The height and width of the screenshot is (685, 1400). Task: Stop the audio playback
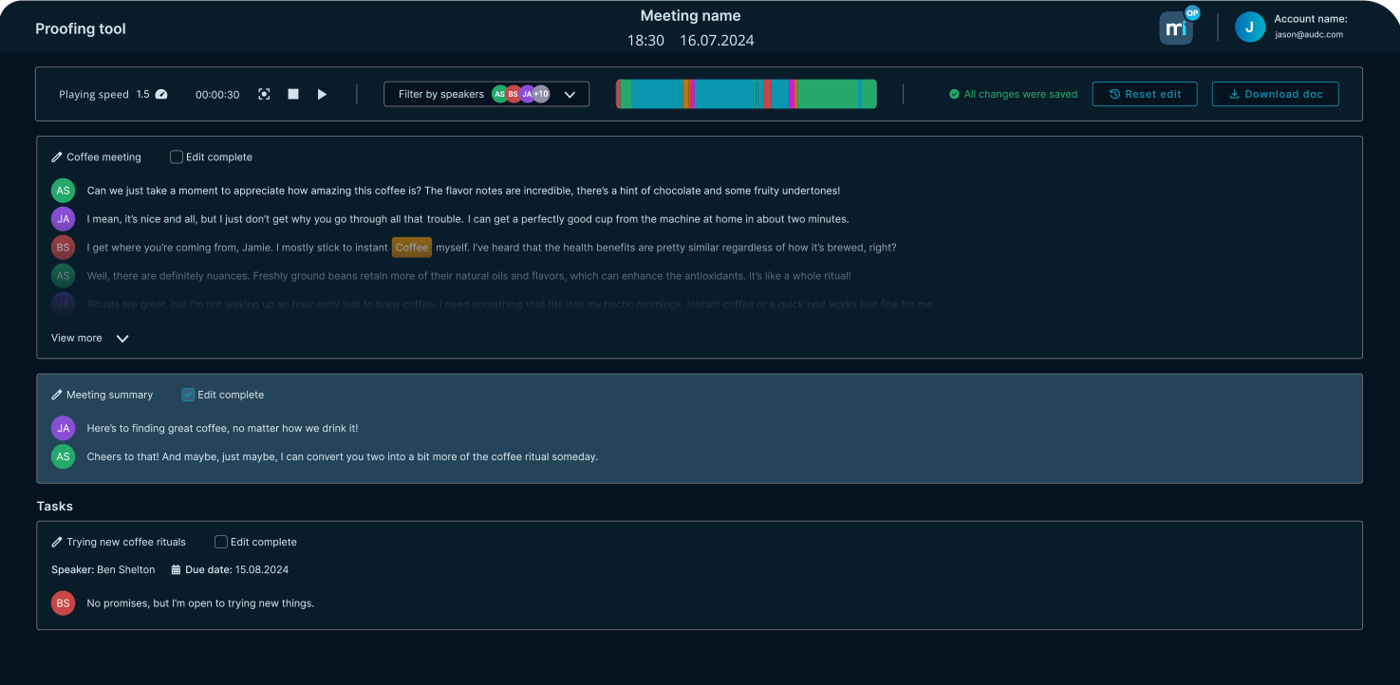pos(293,94)
